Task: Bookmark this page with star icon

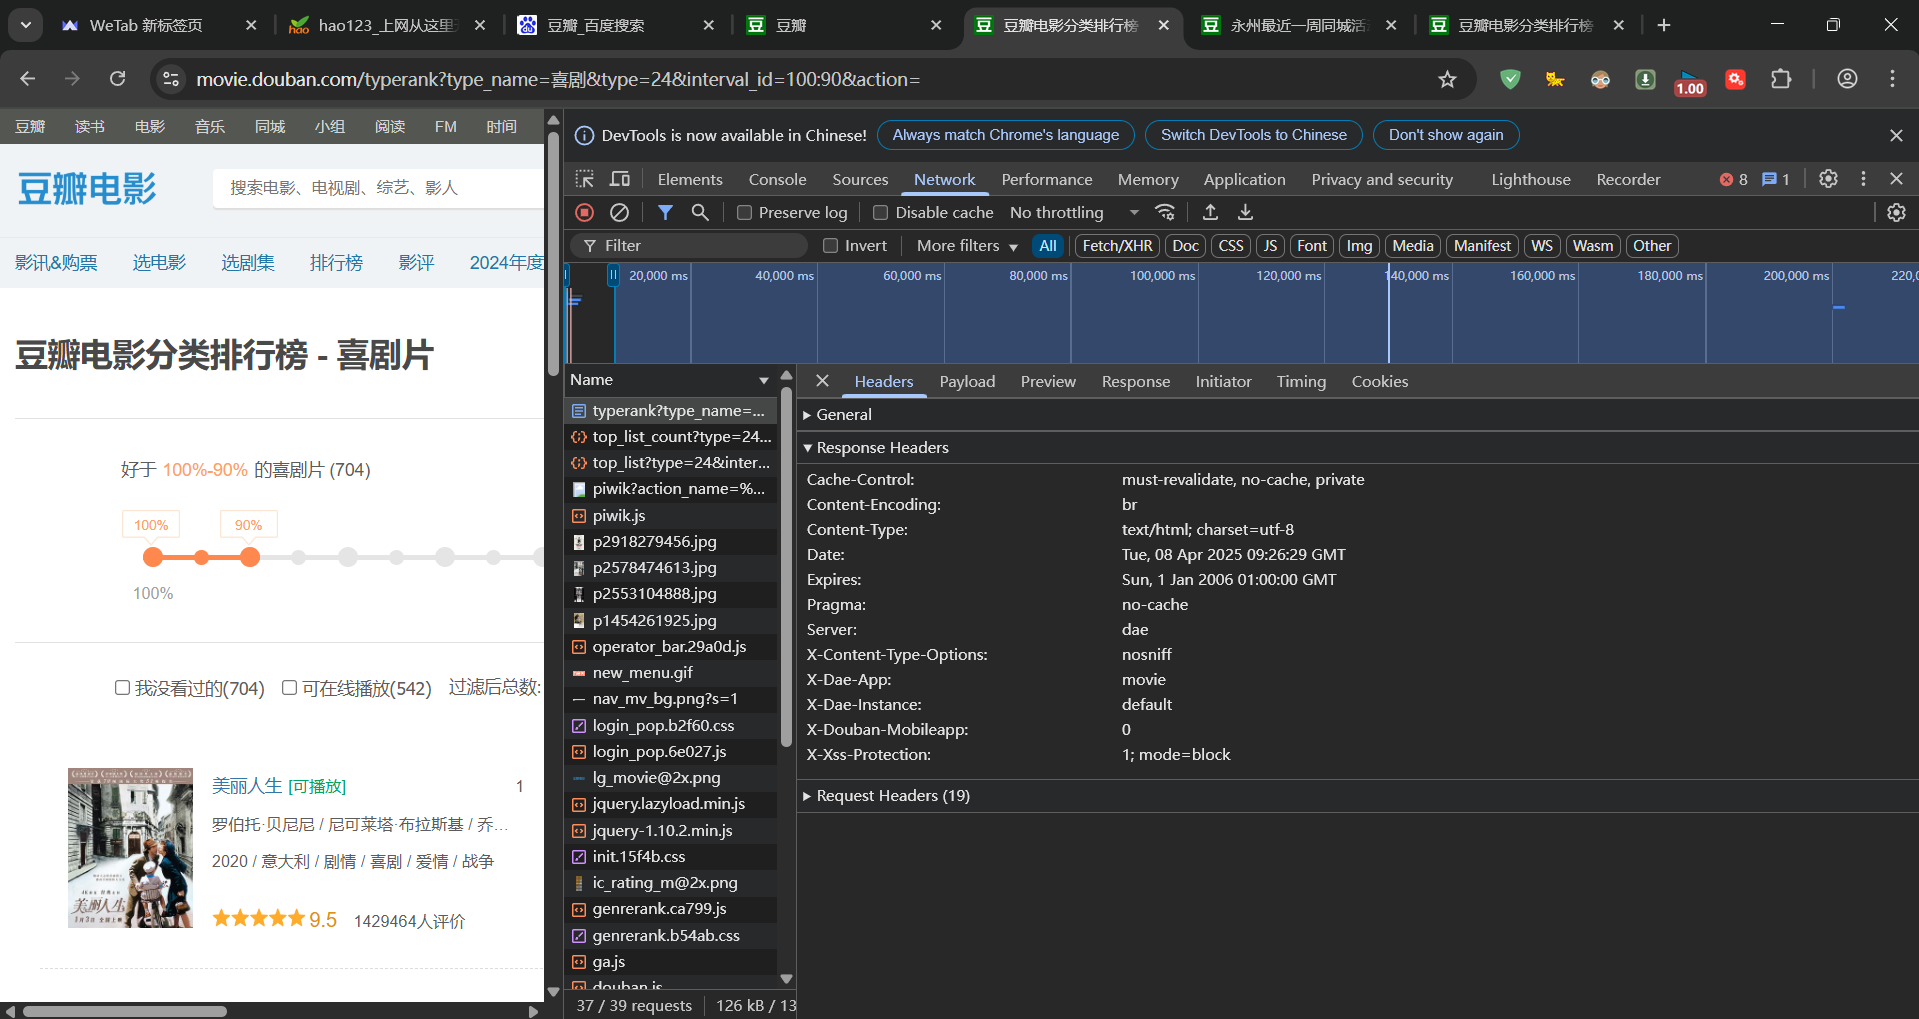Action: coord(1447,79)
